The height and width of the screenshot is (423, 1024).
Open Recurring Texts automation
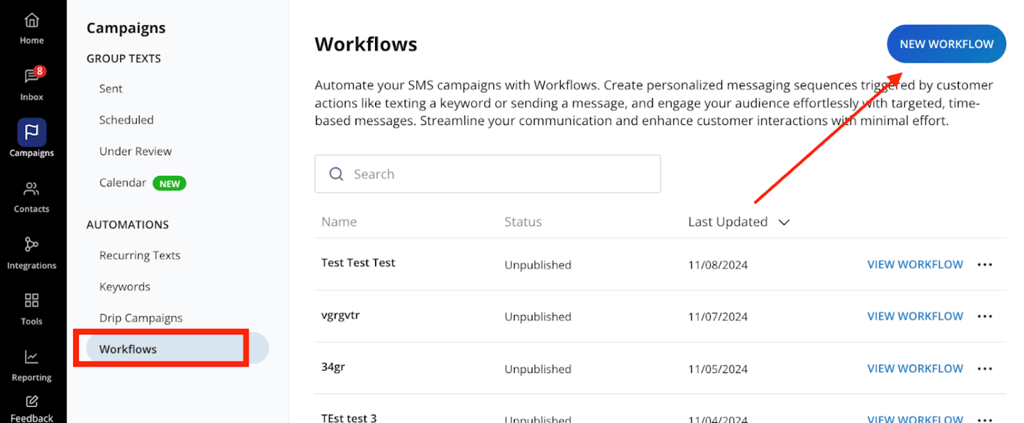[140, 255]
